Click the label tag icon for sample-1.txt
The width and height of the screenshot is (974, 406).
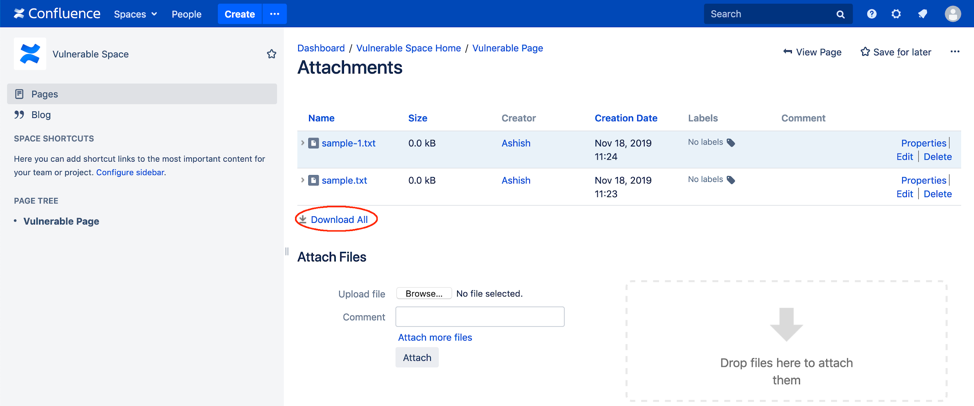click(x=731, y=143)
